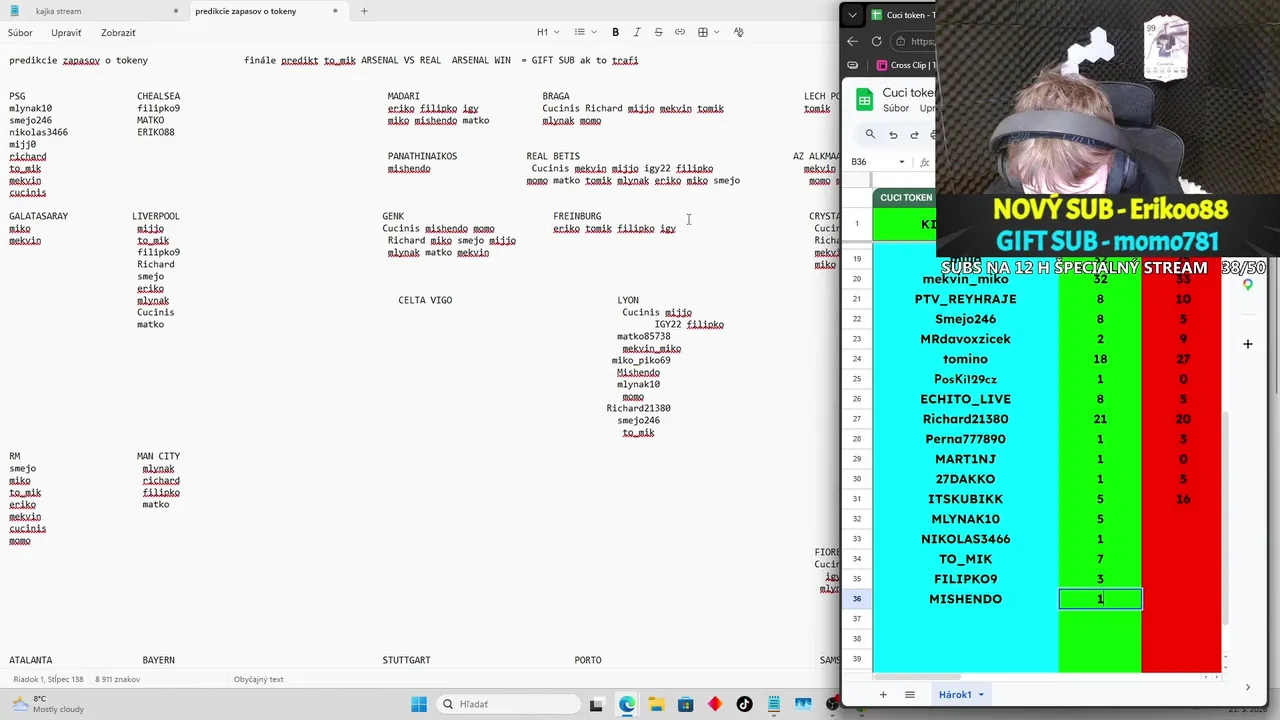Open the Súbor menu in Notepad
The image size is (1280, 720).
[20, 33]
